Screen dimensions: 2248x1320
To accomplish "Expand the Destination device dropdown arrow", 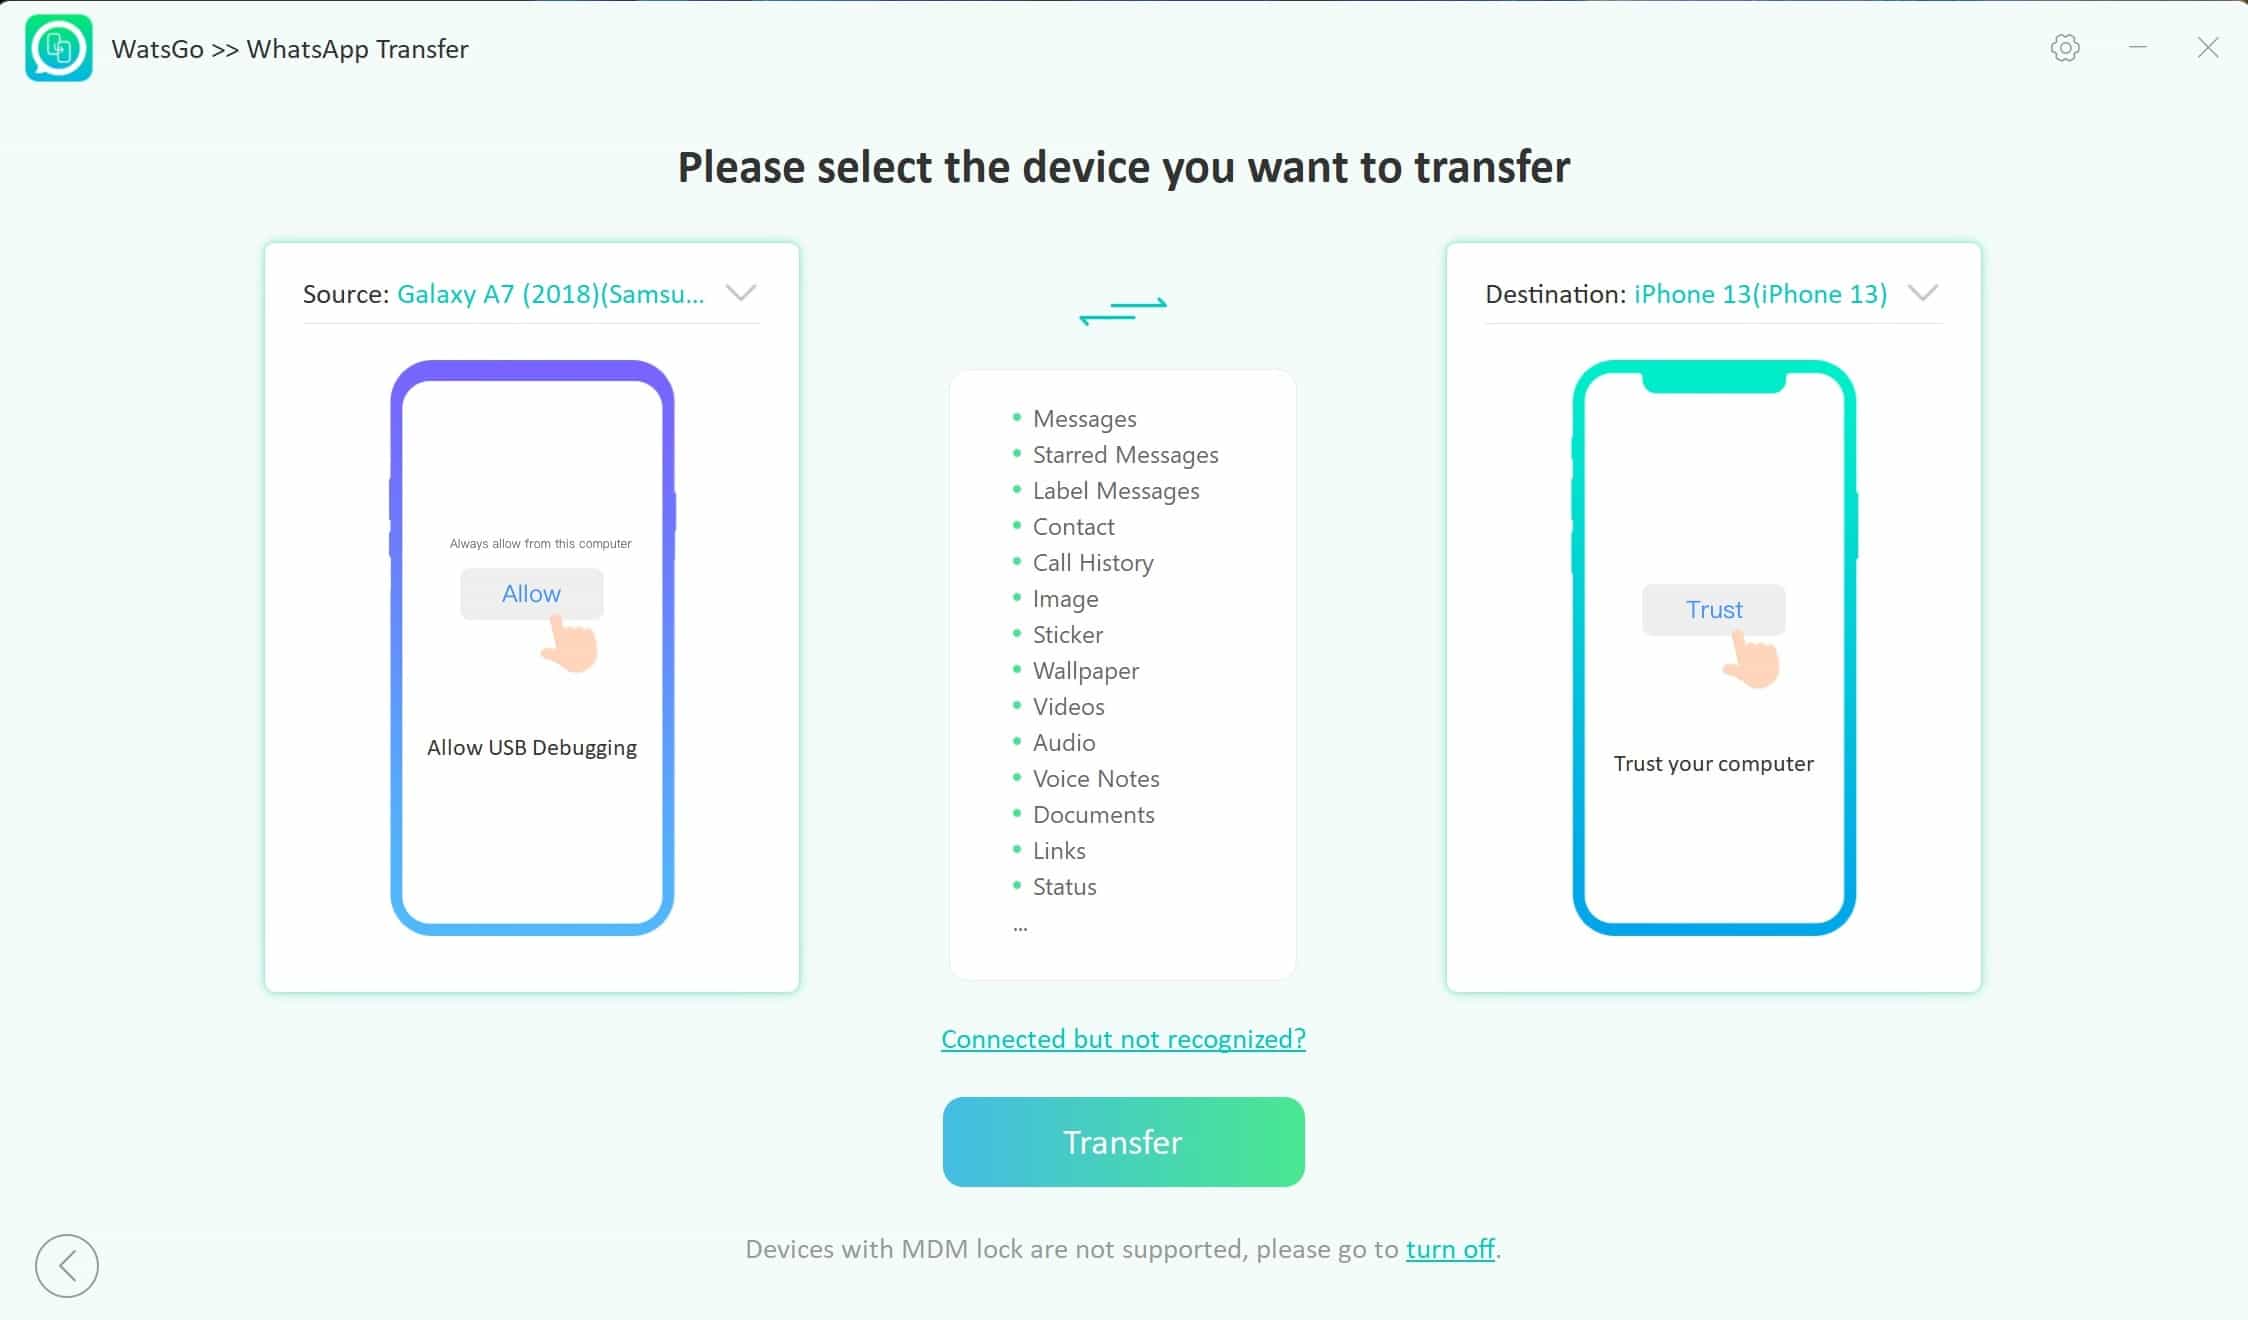I will tap(1923, 293).
